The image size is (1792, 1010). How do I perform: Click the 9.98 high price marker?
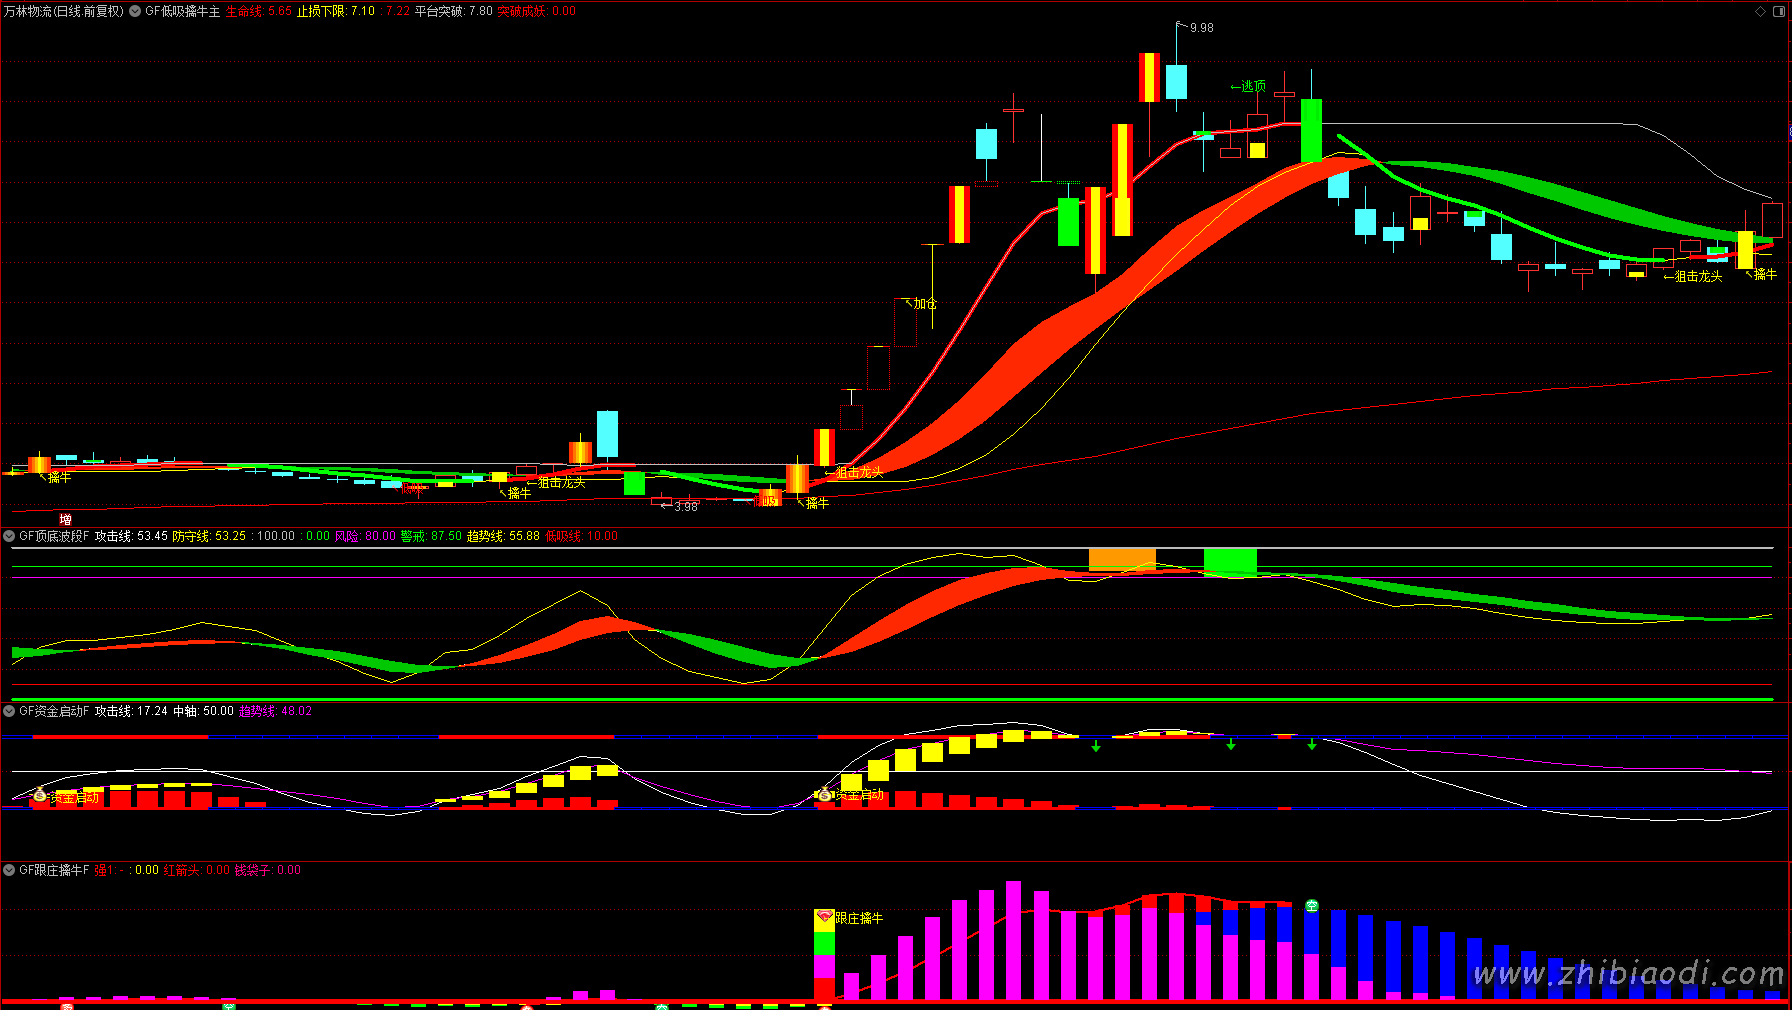coord(1201,28)
